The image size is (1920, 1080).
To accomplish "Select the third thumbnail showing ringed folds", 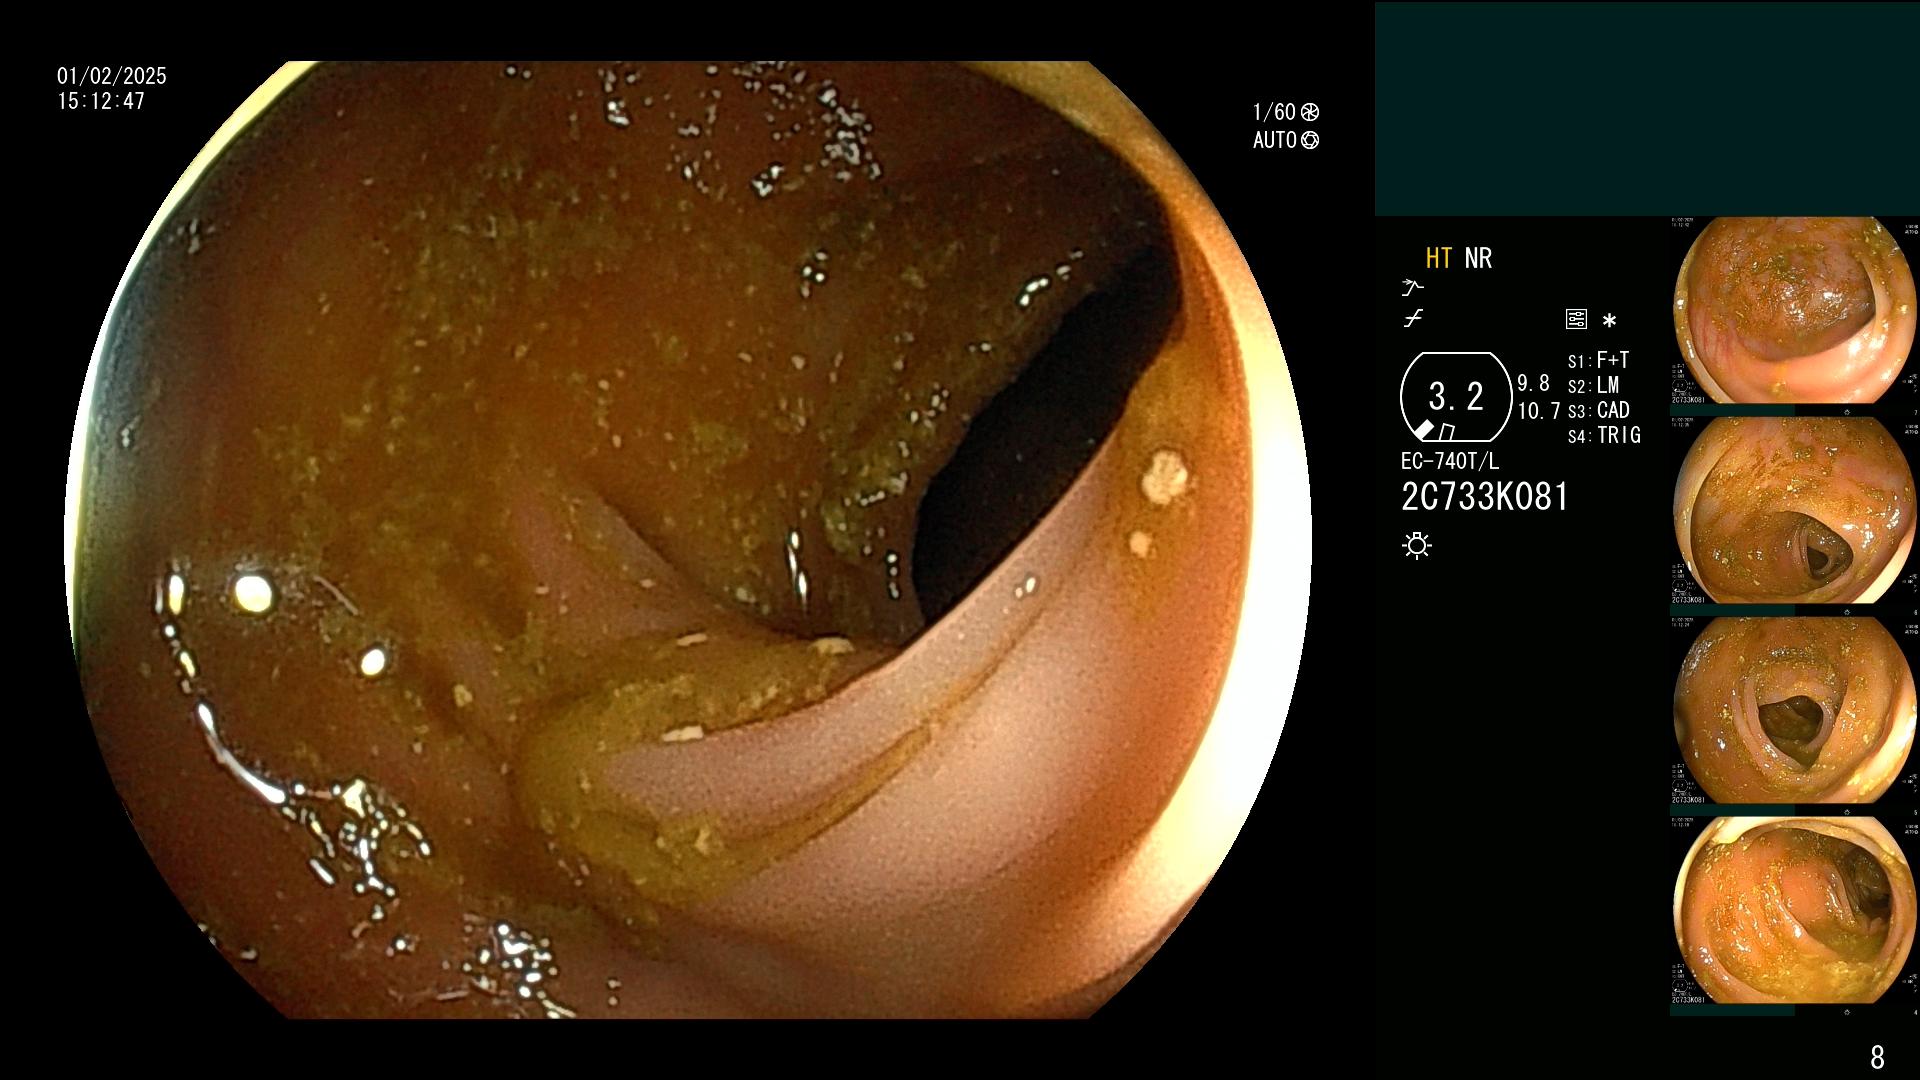I will tap(1794, 710).
